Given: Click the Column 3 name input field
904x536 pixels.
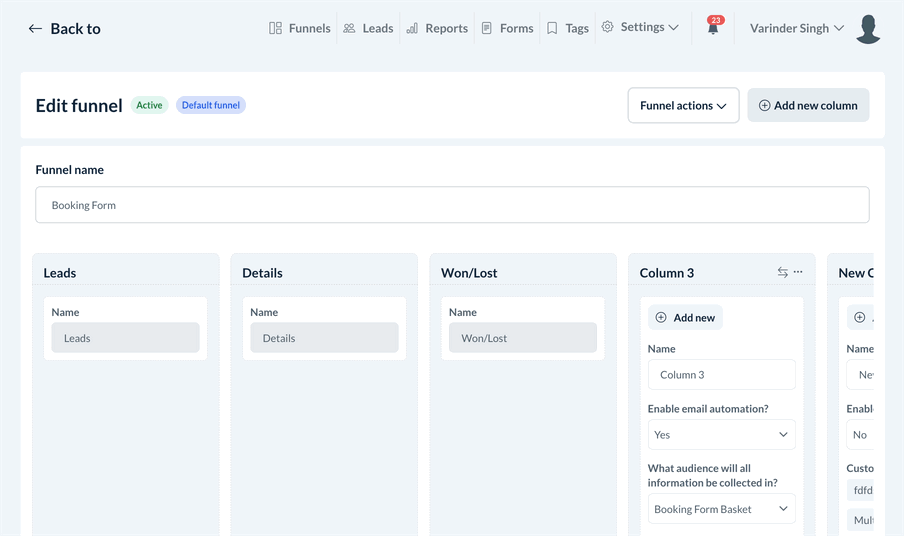Looking at the screenshot, I should point(721,375).
